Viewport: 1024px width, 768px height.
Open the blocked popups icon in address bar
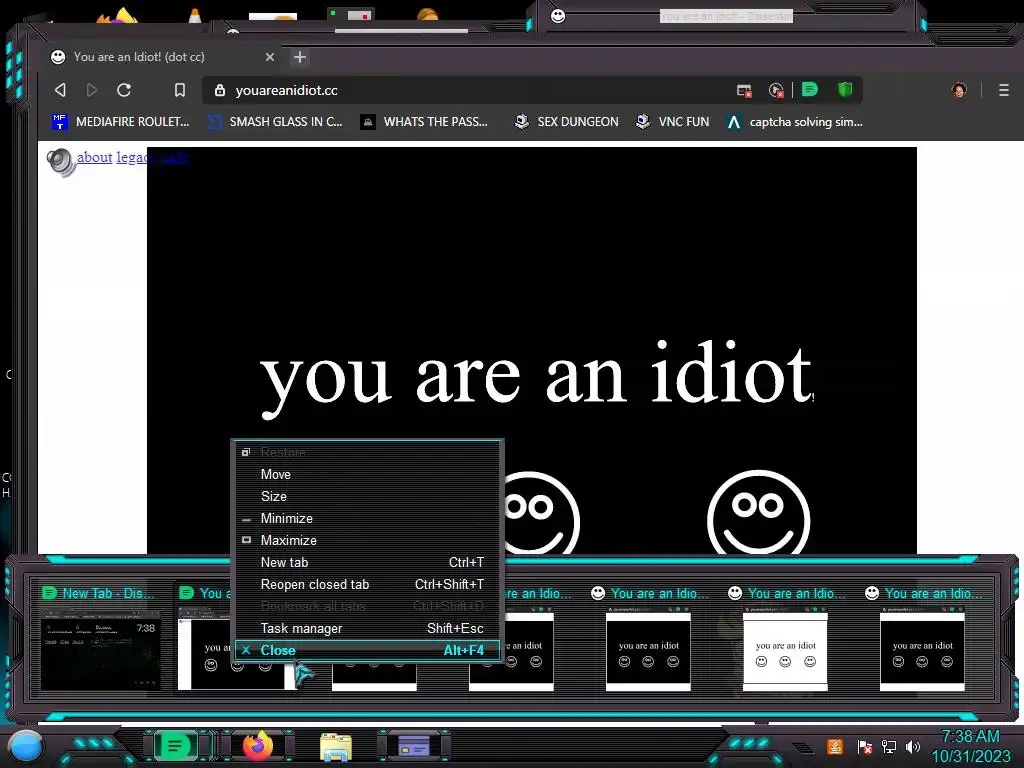pyautogui.click(x=744, y=91)
